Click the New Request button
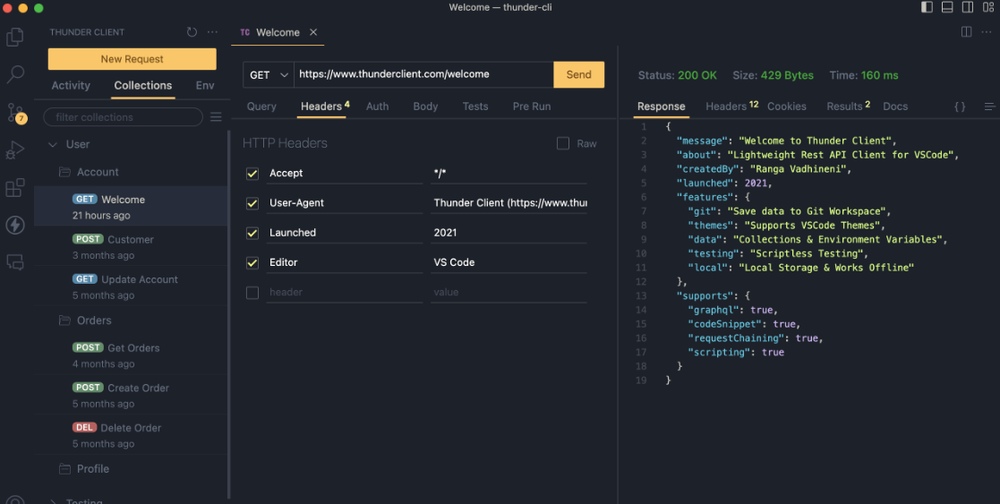This screenshot has width=1000, height=504. (x=132, y=59)
